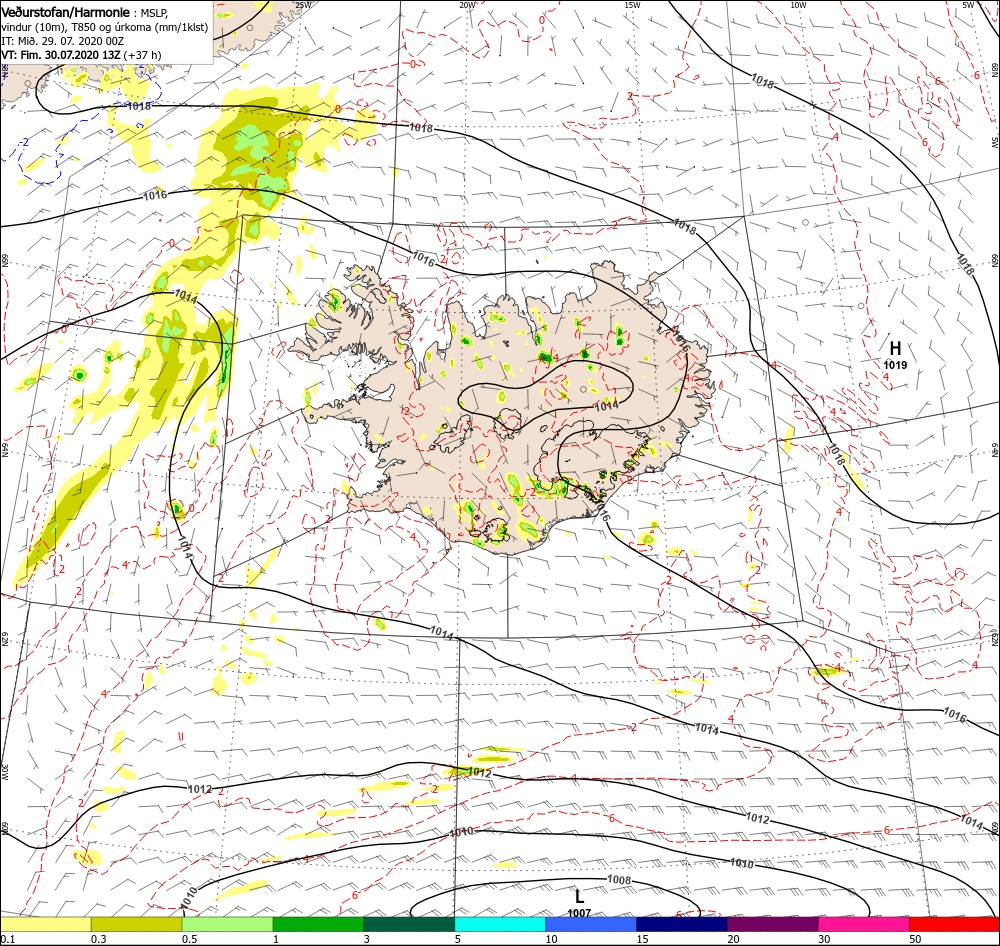
Task: Click the 0.3 legend value
Action: [98, 939]
